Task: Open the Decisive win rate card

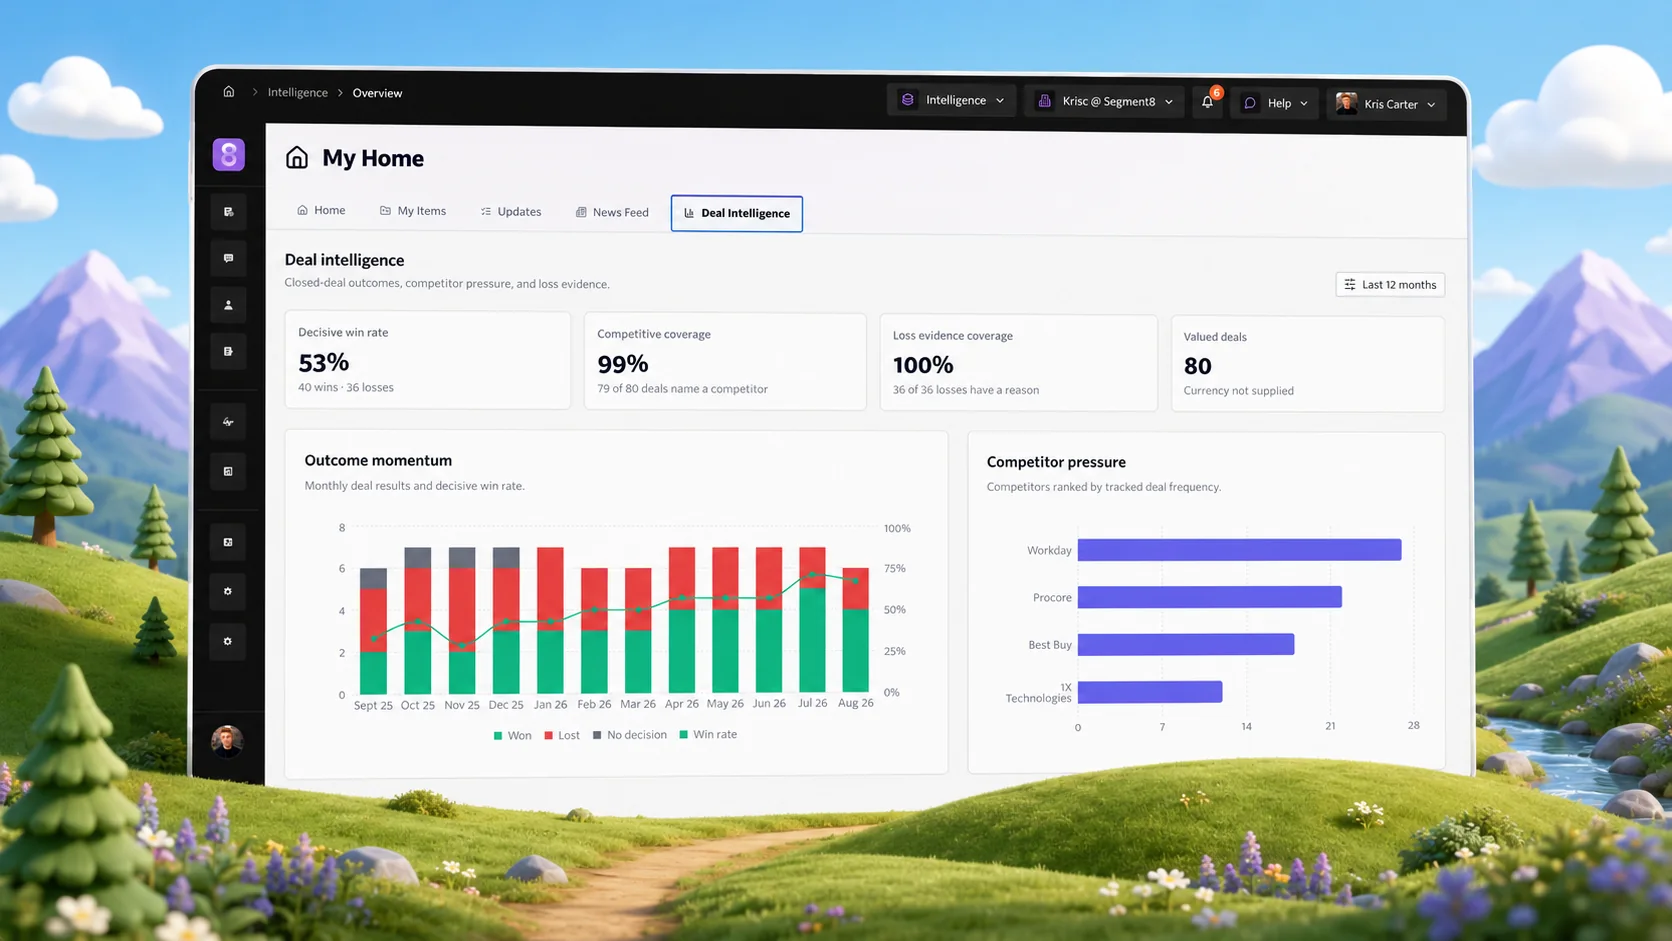Action: pyautogui.click(x=428, y=360)
